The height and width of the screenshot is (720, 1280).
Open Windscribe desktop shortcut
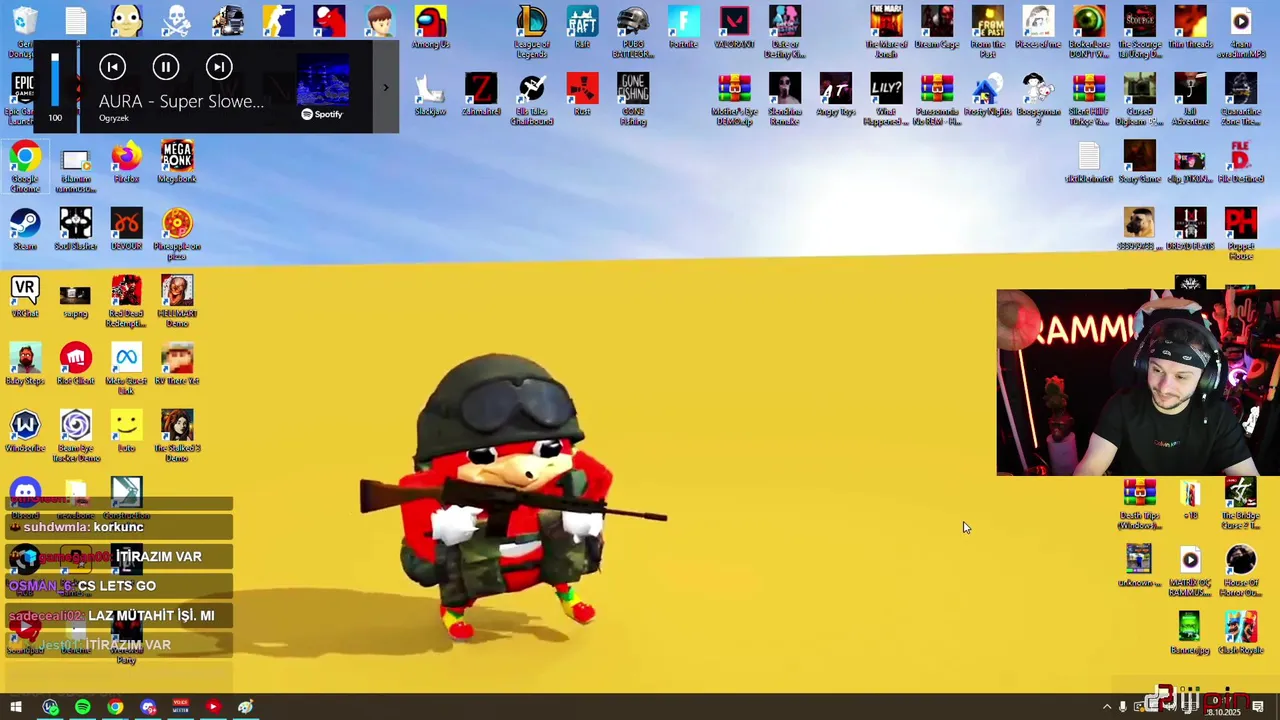pyautogui.click(x=25, y=432)
